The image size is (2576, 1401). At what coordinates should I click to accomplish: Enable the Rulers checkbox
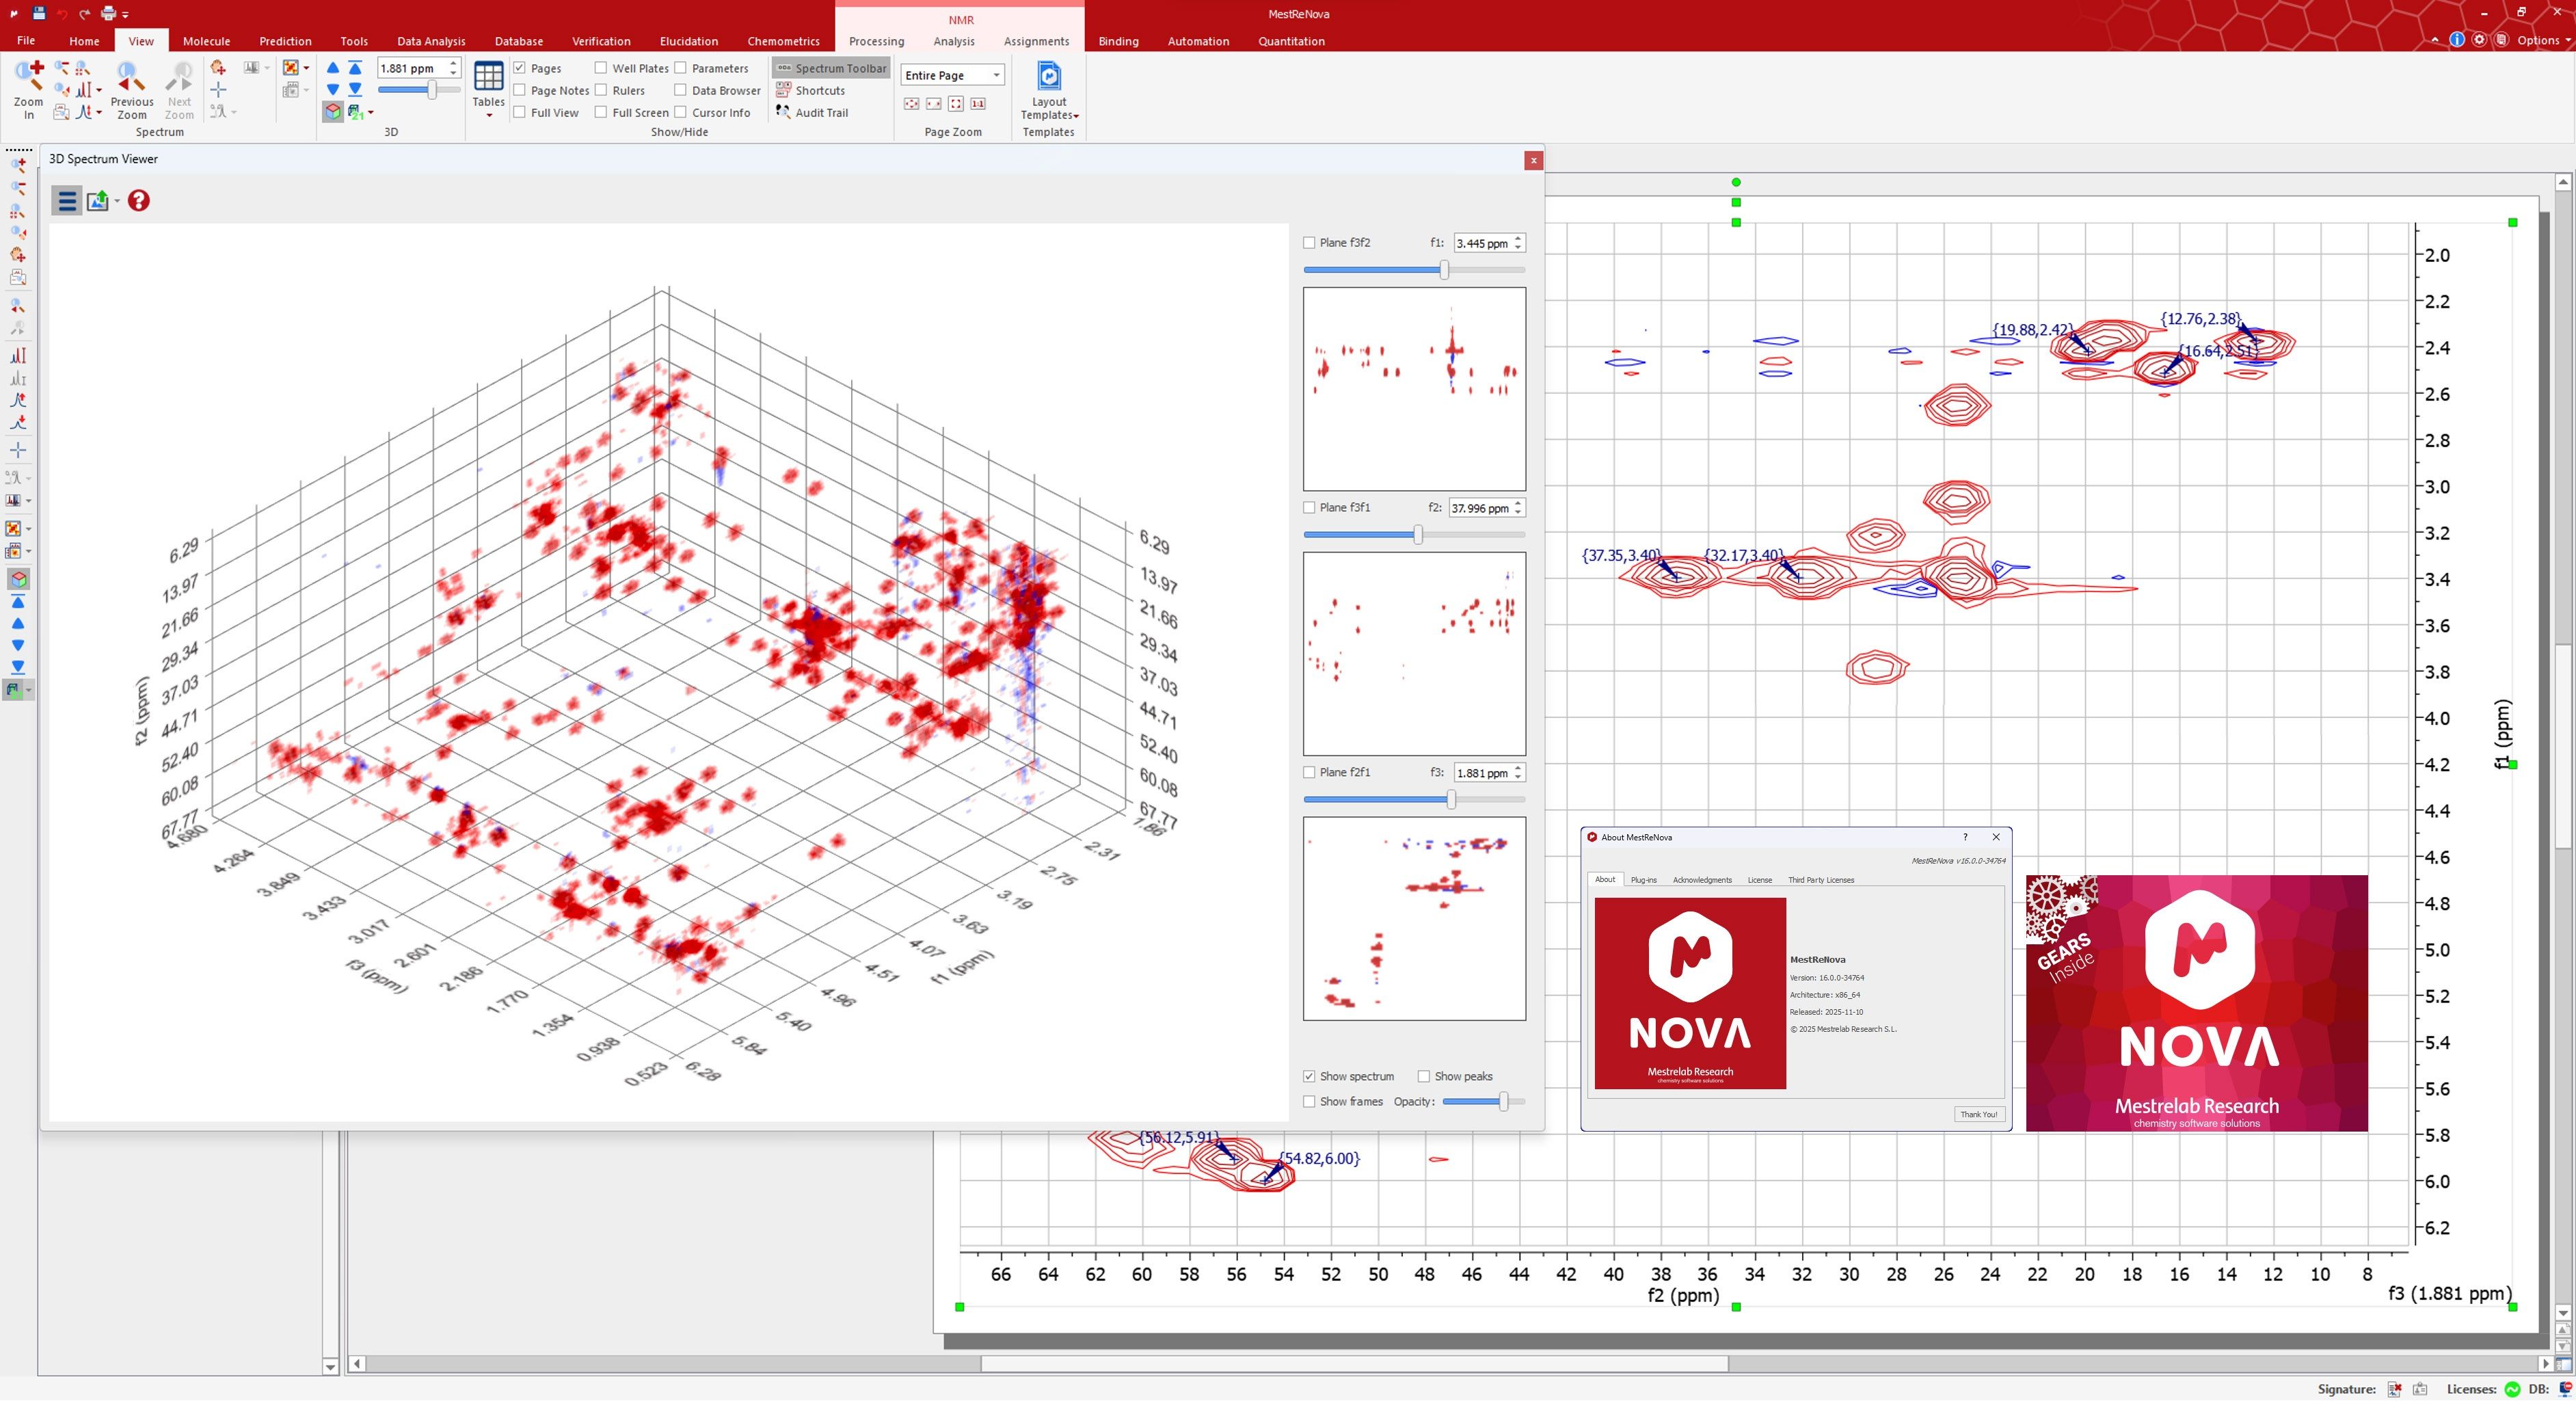(x=601, y=90)
